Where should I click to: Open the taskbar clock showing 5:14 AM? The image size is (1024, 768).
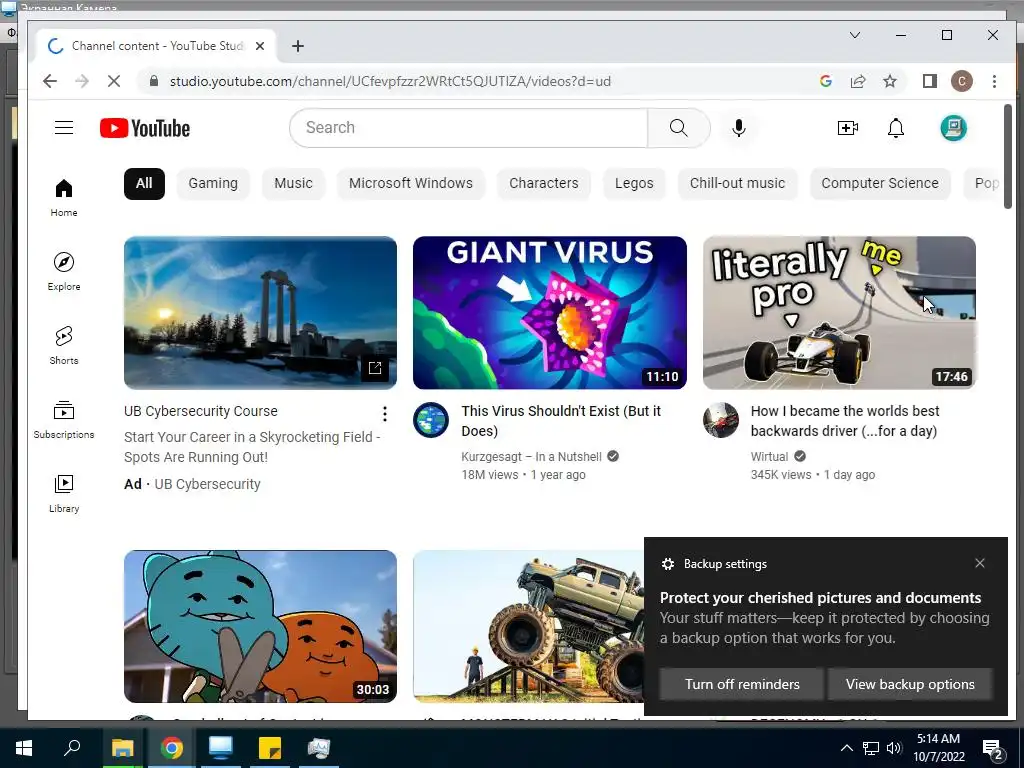point(938,748)
